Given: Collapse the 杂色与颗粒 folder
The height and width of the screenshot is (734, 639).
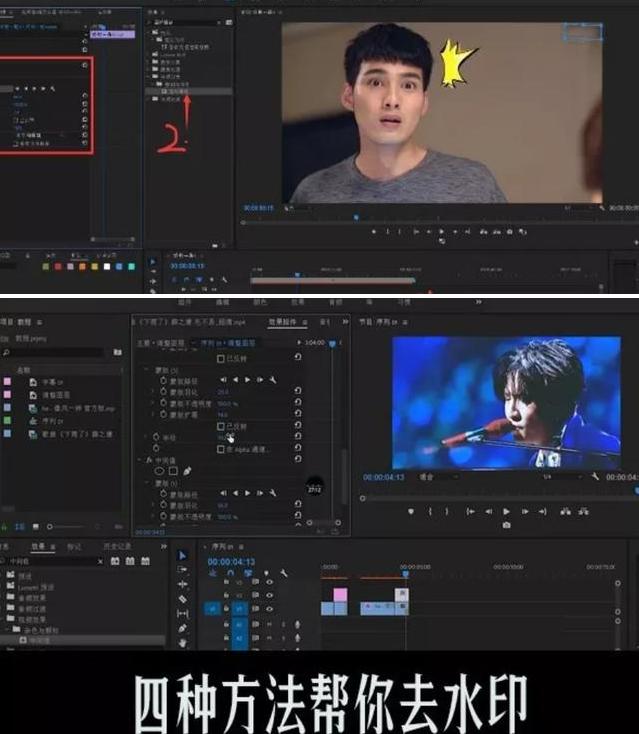Looking at the screenshot, I should pos(7,630).
